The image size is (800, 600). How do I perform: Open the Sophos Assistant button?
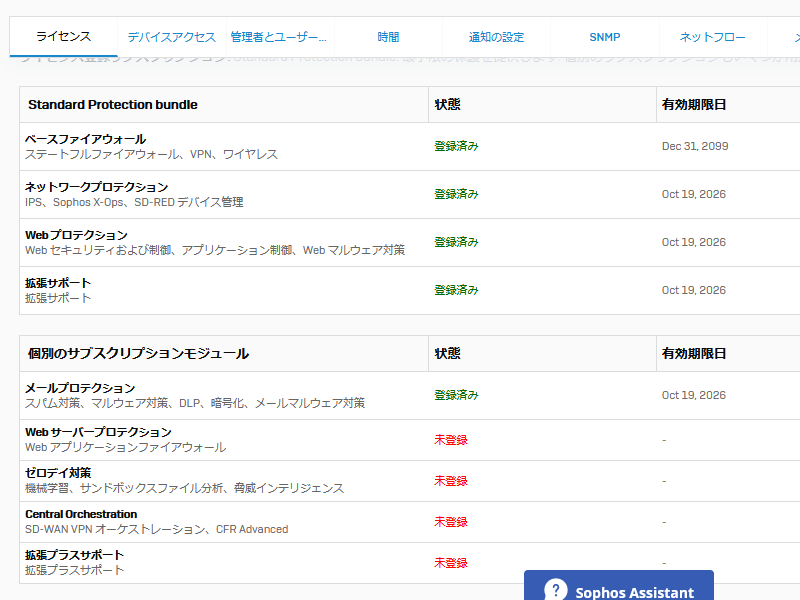point(618,586)
